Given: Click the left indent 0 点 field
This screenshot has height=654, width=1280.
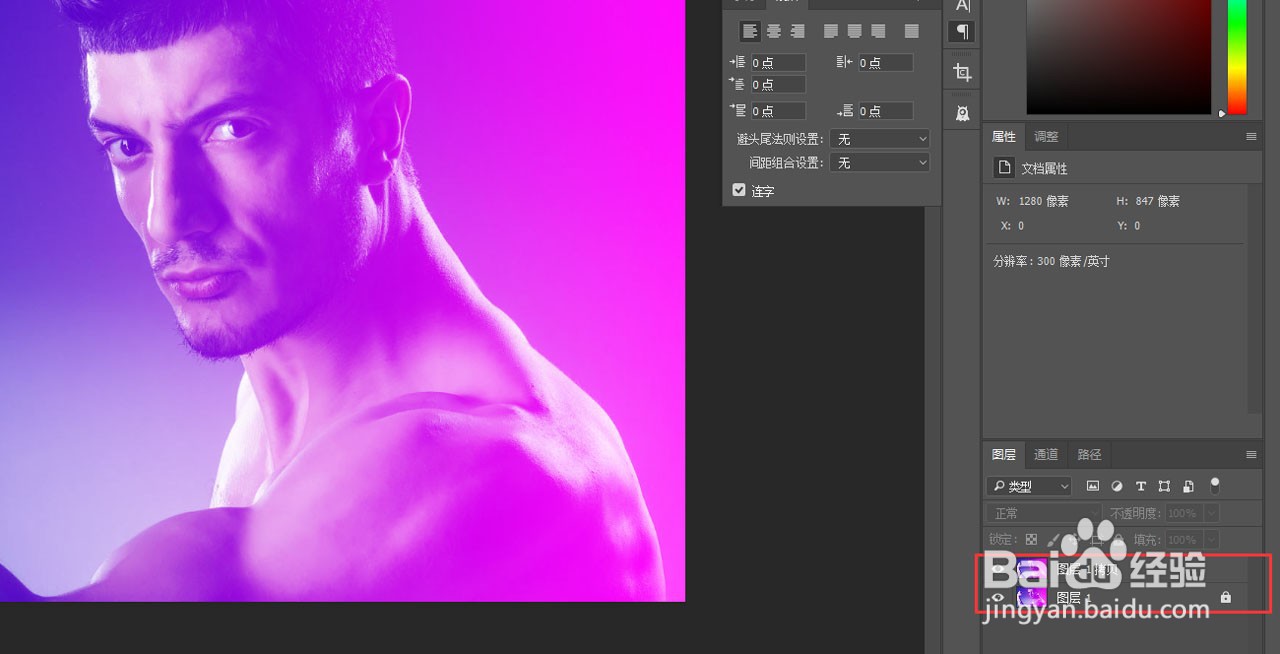Looking at the screenshot, I should pyautogui.click(x=778, y=62).
